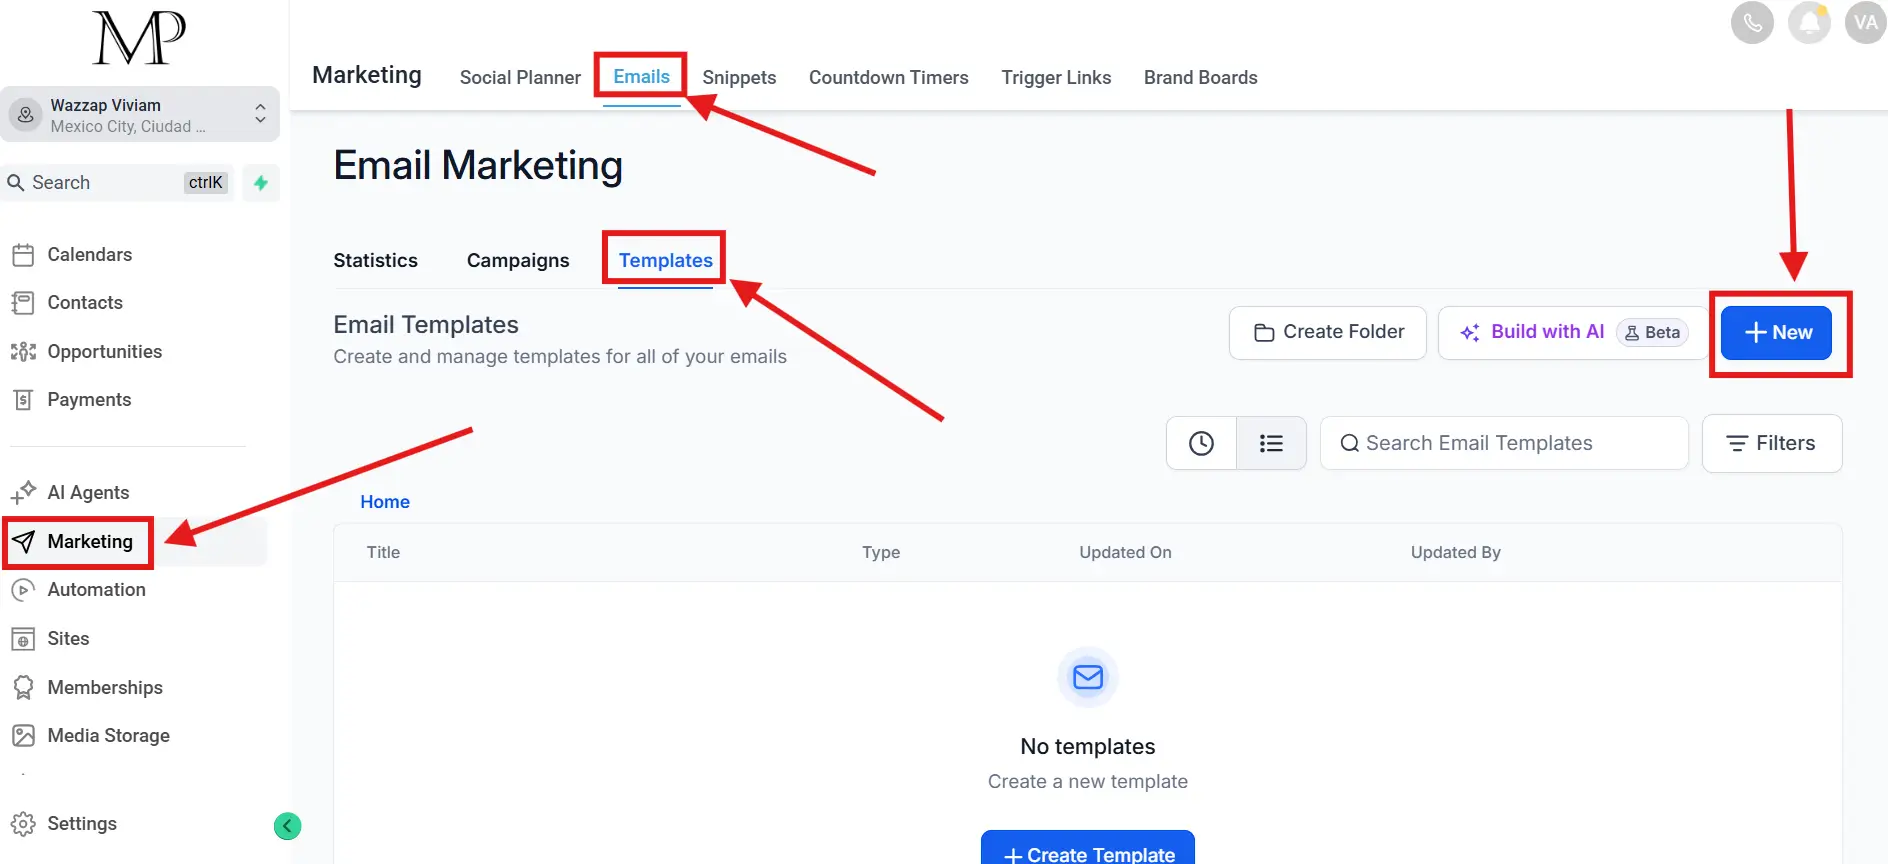Viewport: 1888px width, 864px height.
Task: Click the Build with AI button
Action: pos(1573,333)
